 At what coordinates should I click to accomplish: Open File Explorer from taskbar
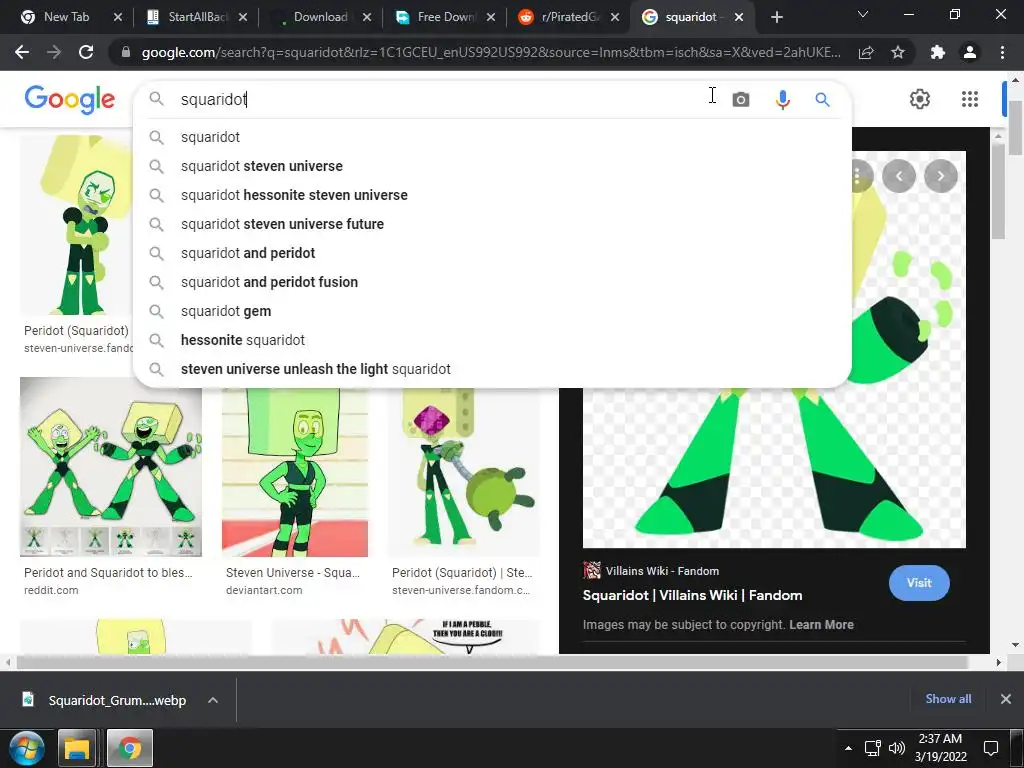tap(77, 748)
